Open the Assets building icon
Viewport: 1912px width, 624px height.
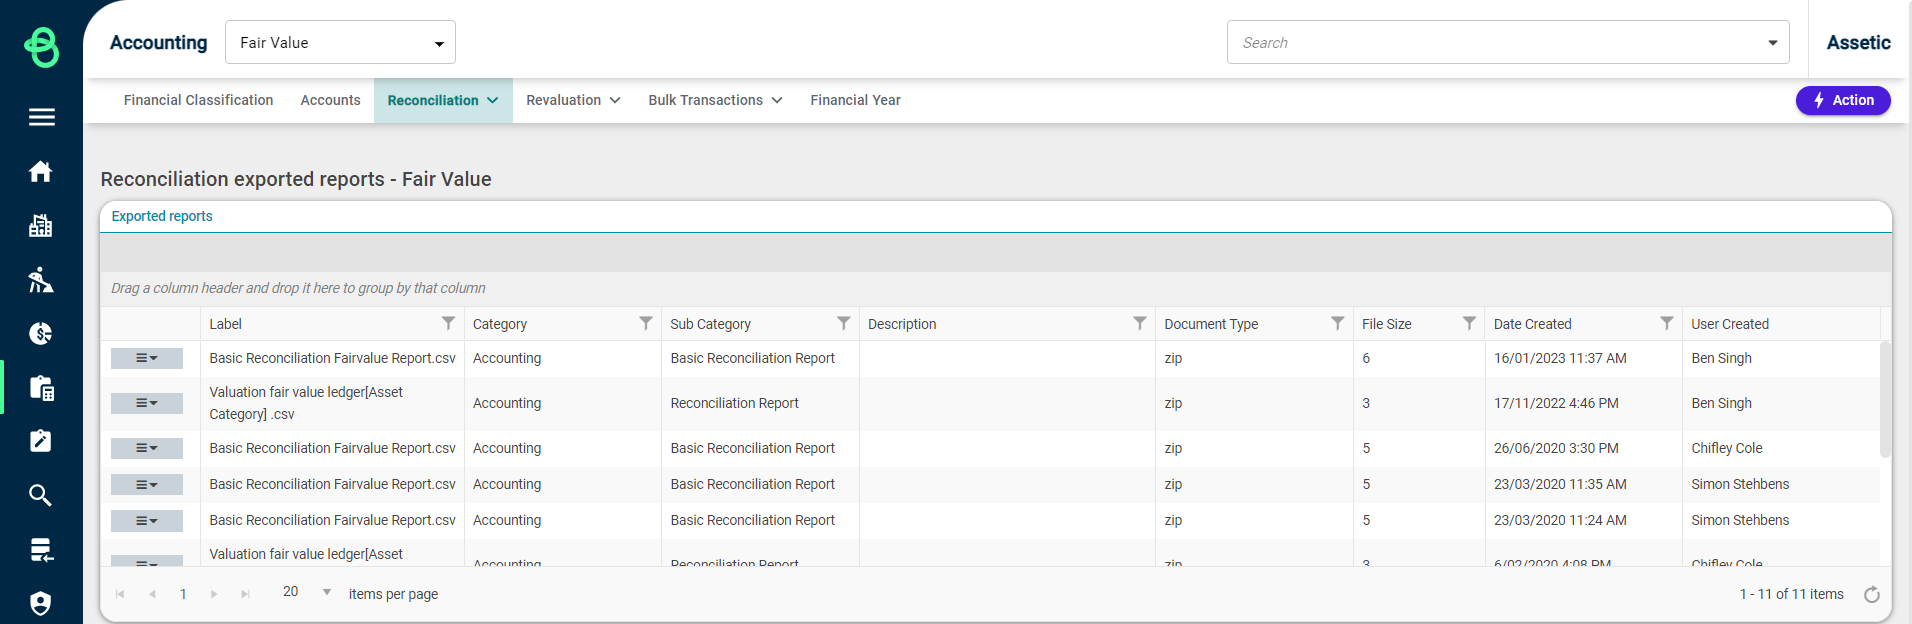coord(41,226)
